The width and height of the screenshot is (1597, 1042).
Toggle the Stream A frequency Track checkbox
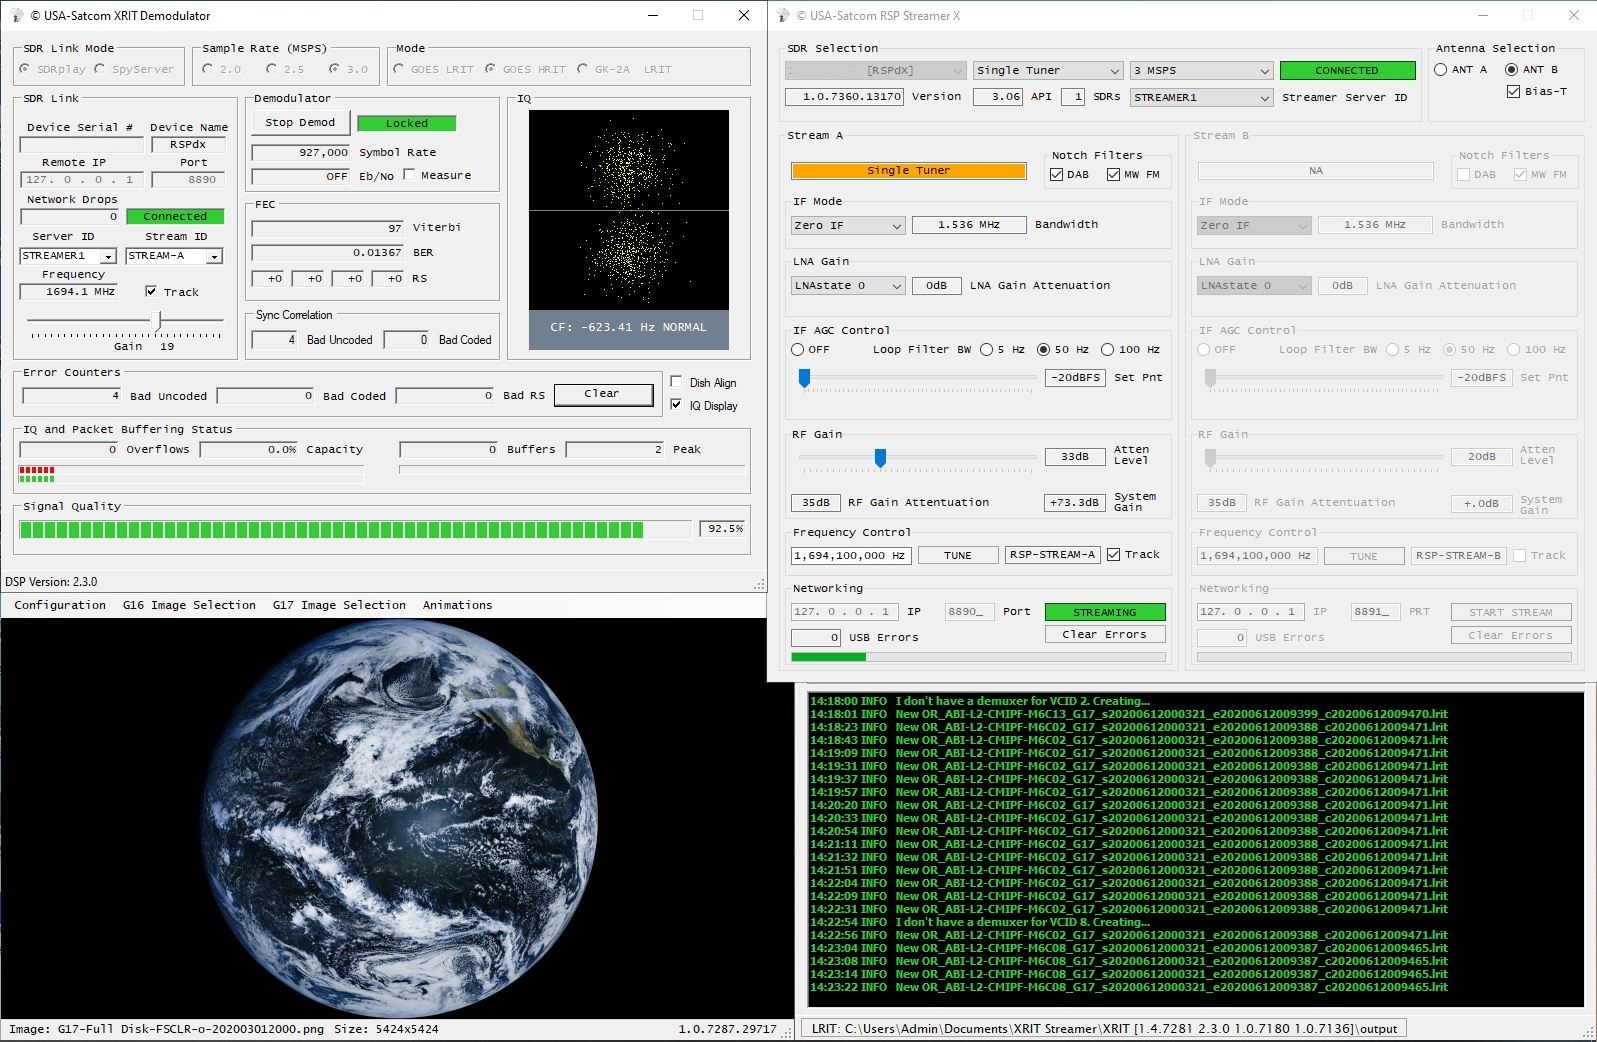pyautogui.click(x=1113, y=554)
